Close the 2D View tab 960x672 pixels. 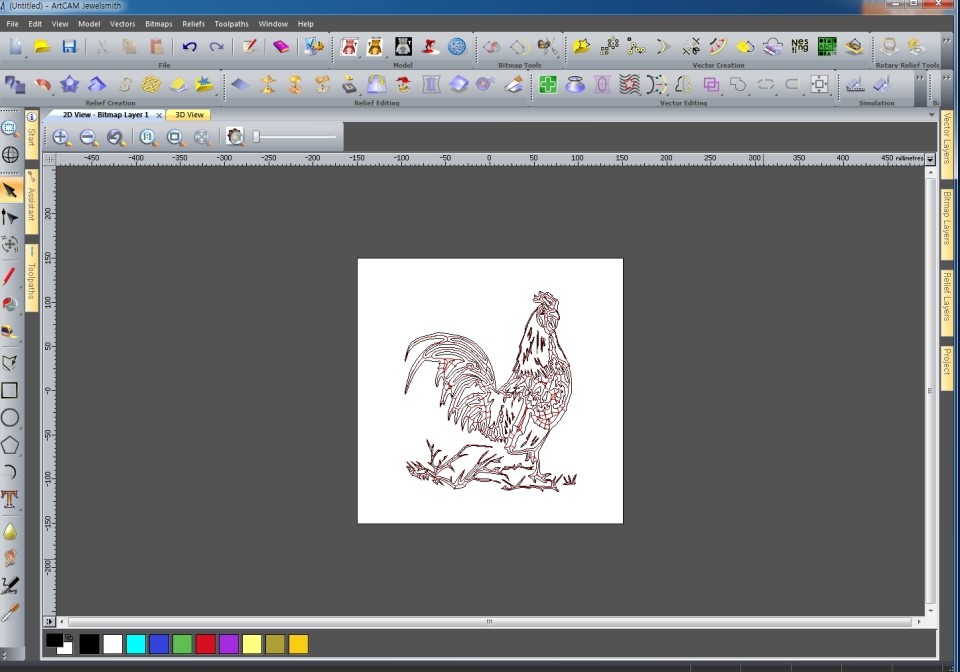(x=159, y=115)
